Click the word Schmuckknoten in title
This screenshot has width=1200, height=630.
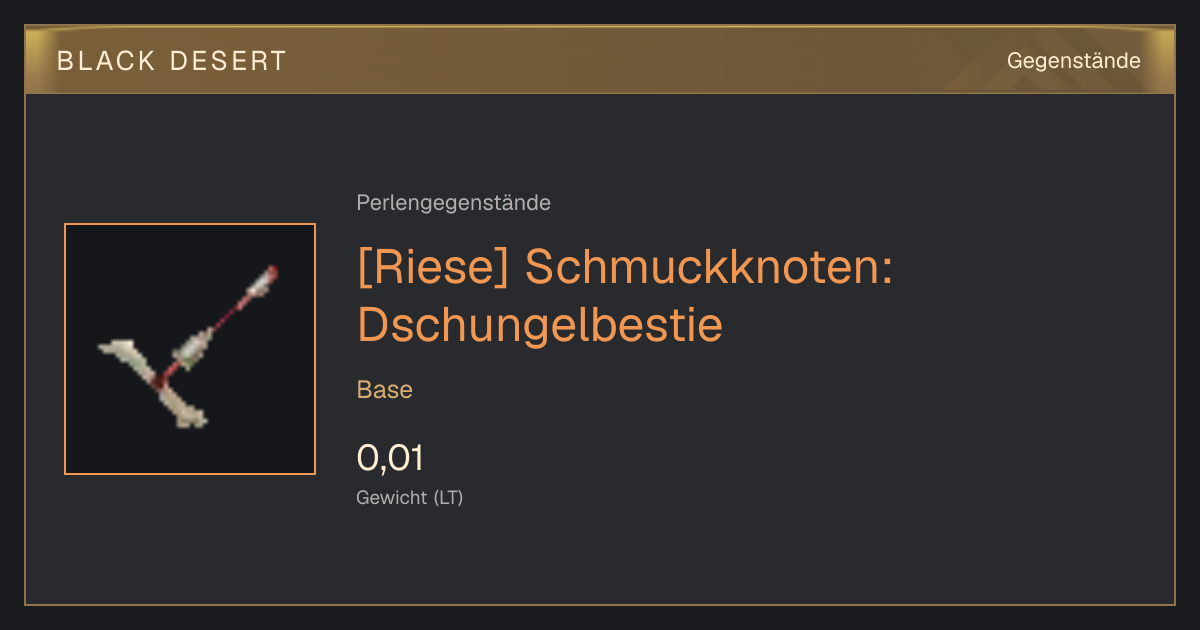click(708, 268)
